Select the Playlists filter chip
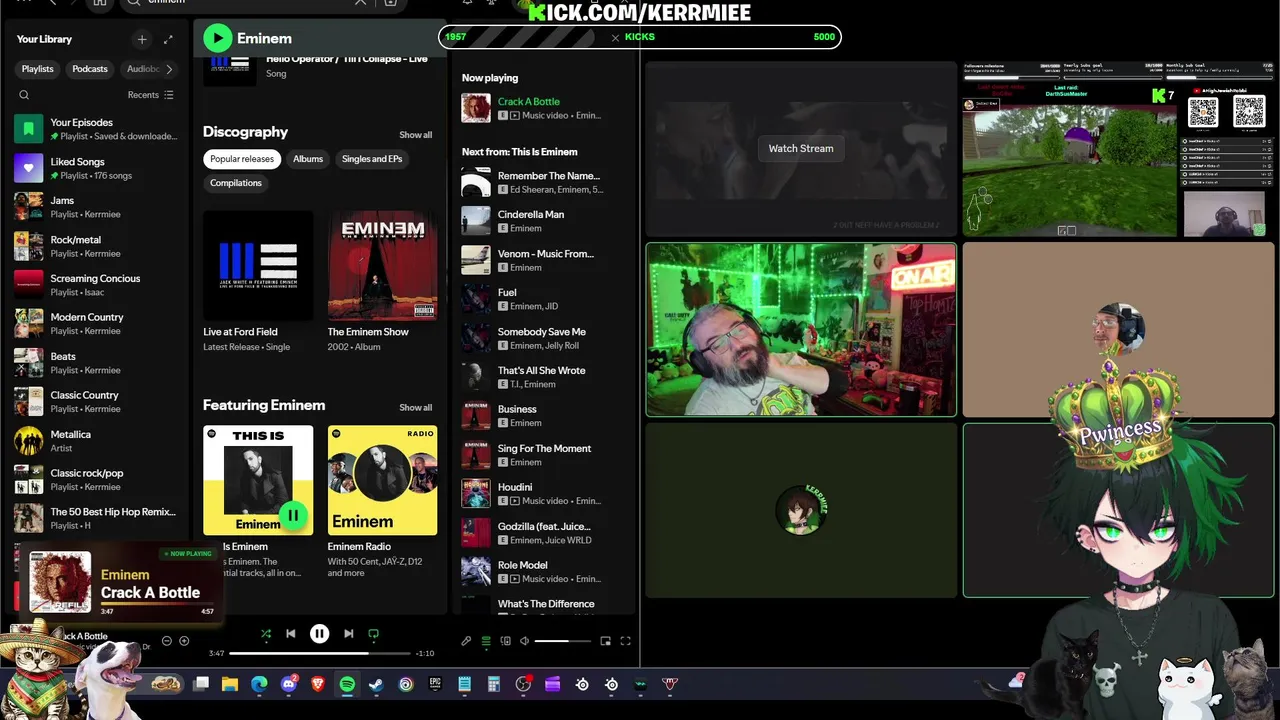This screenshot has width=1280, height=720. [38, 69]
